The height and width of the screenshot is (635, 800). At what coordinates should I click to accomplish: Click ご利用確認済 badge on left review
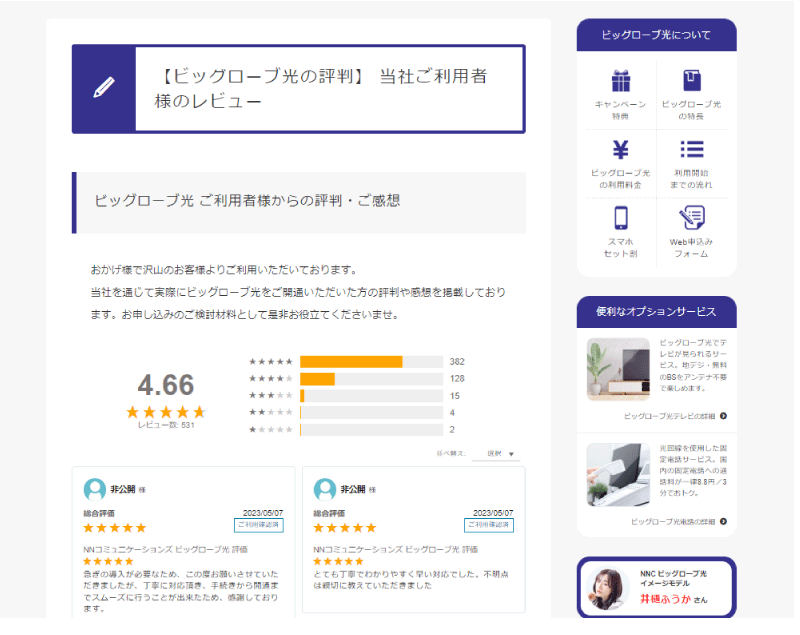pyautogui.click(x=259, y=525)
